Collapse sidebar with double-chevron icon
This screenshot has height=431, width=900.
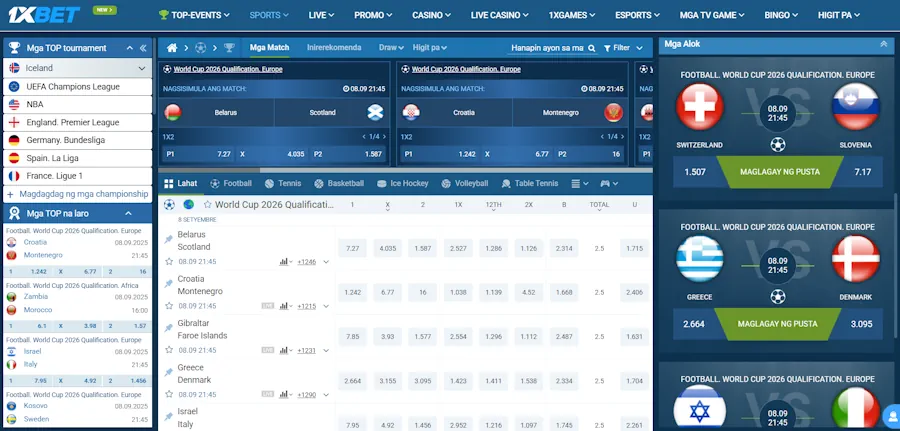click(x=143, y=48)
